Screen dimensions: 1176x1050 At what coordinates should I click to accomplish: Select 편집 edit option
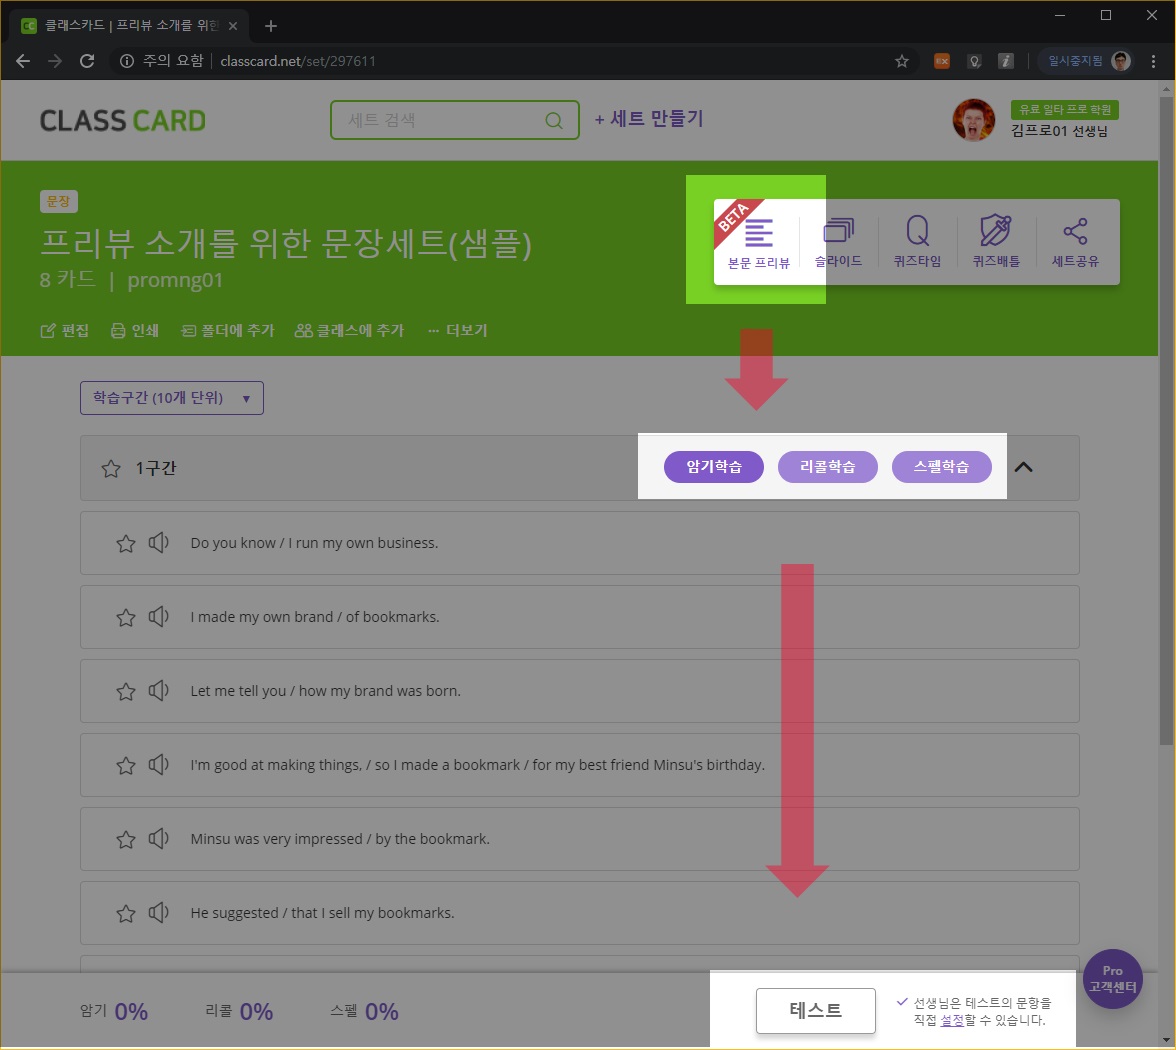click(x=65, y=331)
